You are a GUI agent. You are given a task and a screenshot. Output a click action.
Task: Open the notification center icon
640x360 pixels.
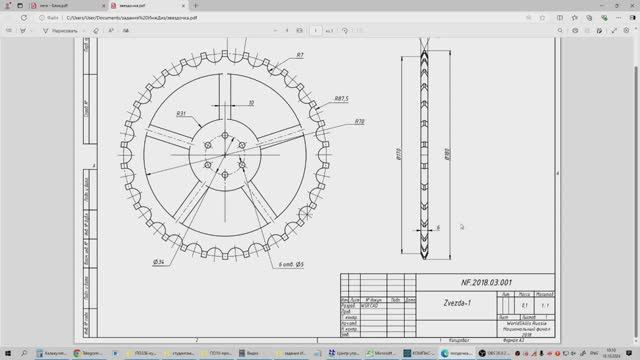click(x=629, y=353)
